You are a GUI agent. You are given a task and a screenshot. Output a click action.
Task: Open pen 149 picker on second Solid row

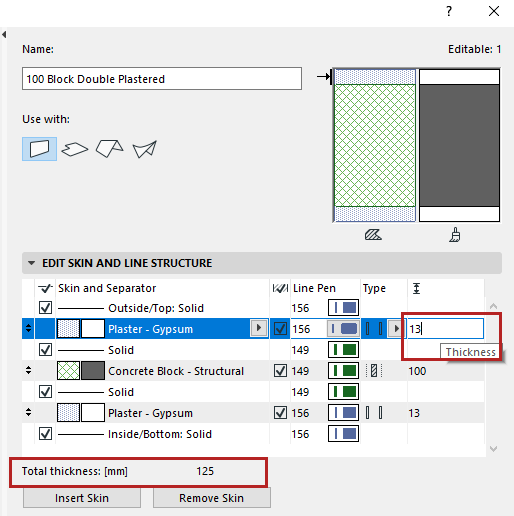343,392
